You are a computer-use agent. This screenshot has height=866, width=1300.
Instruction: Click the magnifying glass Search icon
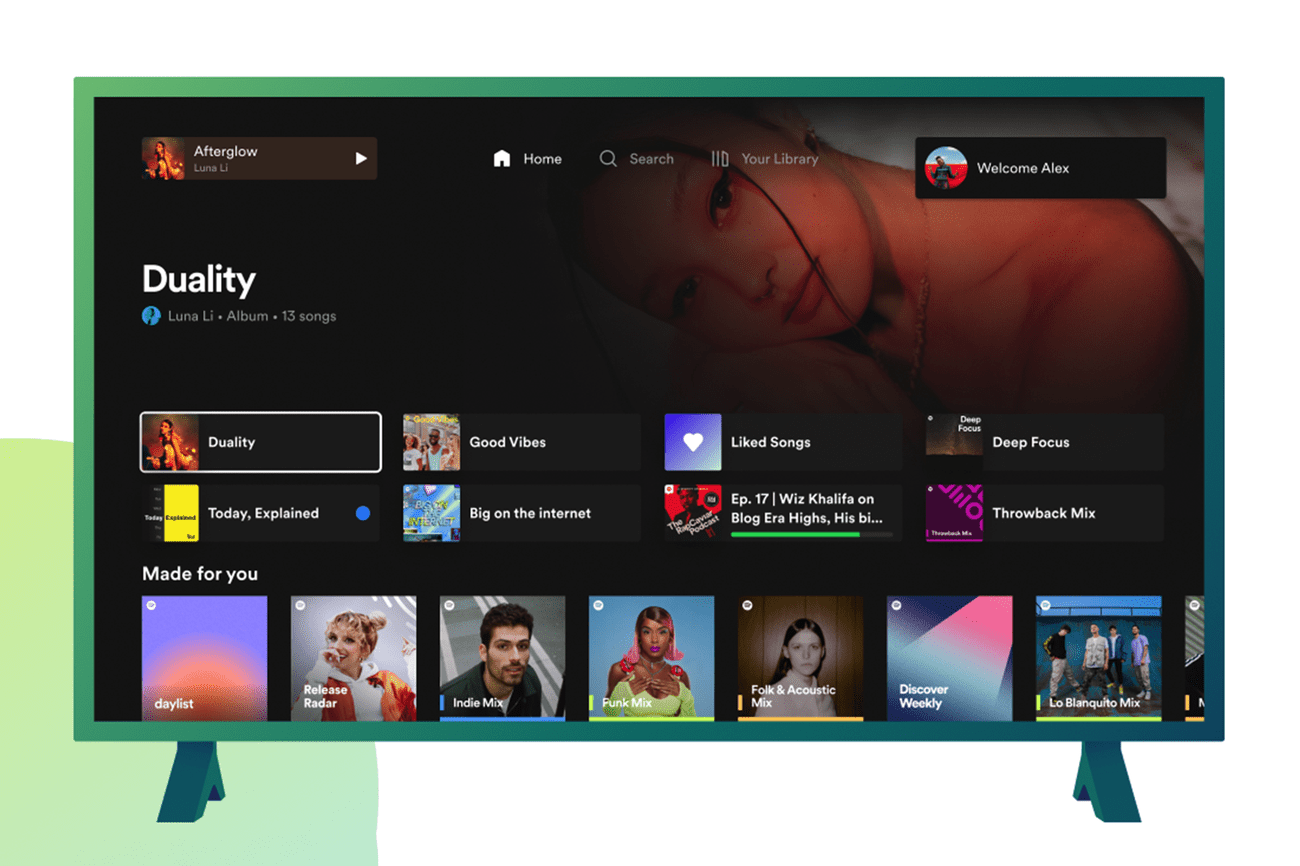(607, 158)
